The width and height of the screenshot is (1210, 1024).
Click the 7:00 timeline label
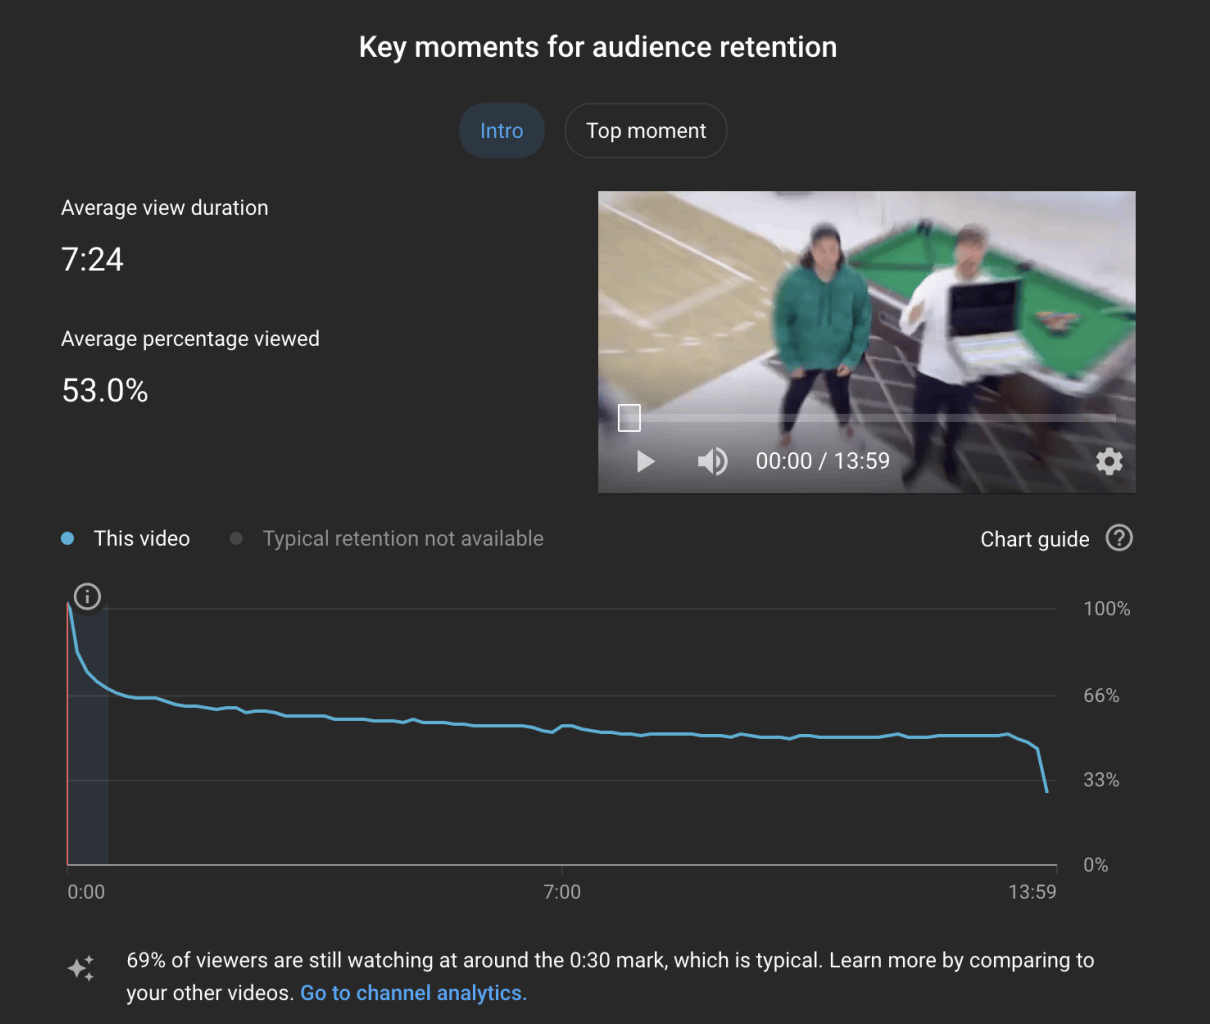(562, 892)
